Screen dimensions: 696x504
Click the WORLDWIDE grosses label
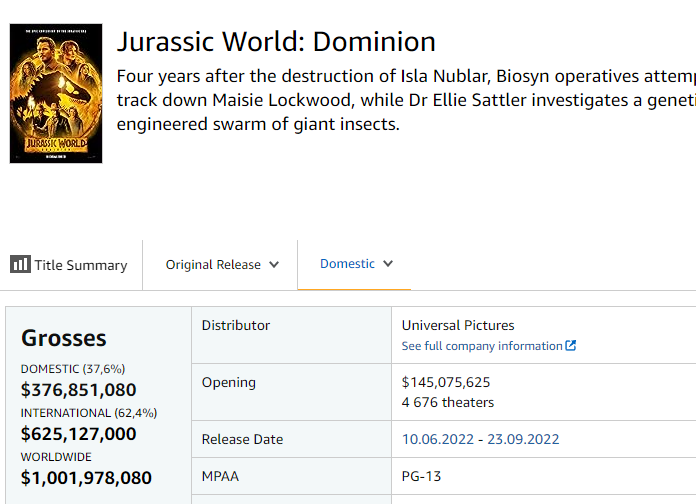tap(56, 457)
